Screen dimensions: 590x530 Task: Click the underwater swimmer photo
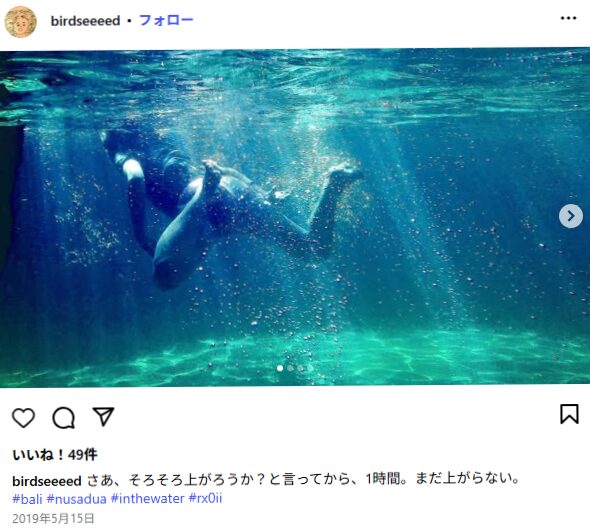tap(295, 217)
